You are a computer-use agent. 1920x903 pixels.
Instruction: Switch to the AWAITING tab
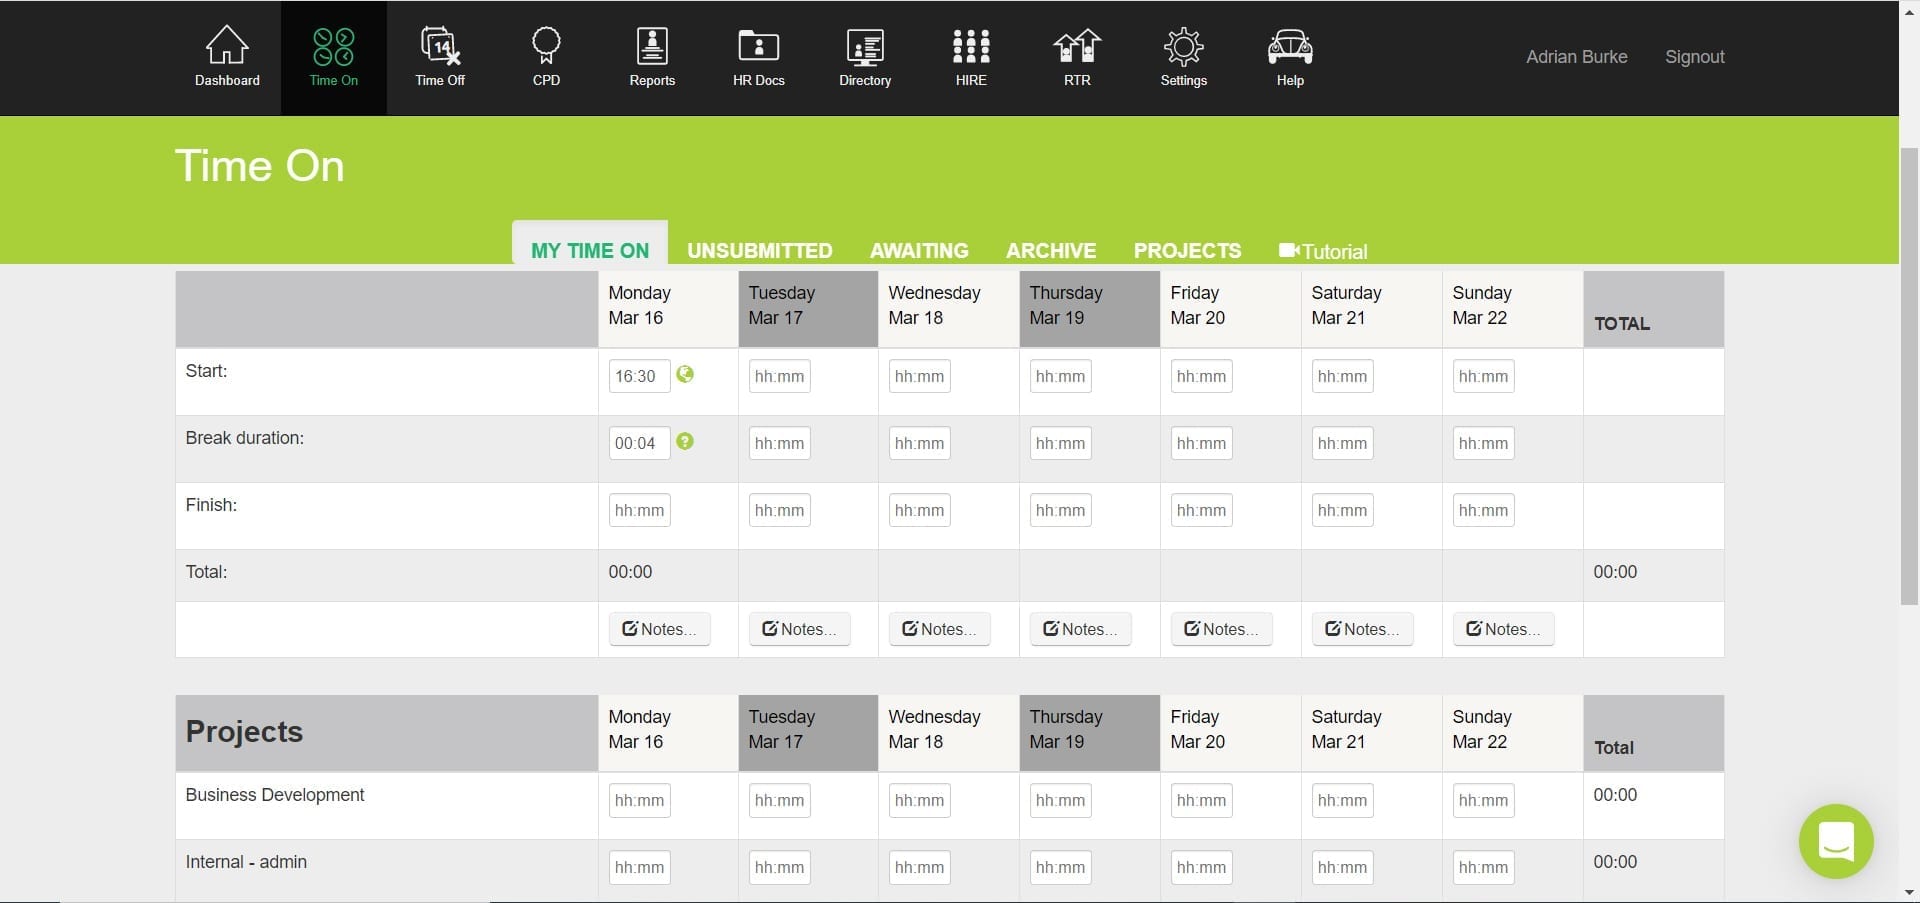pyautogui.click(x=919, y=250)
